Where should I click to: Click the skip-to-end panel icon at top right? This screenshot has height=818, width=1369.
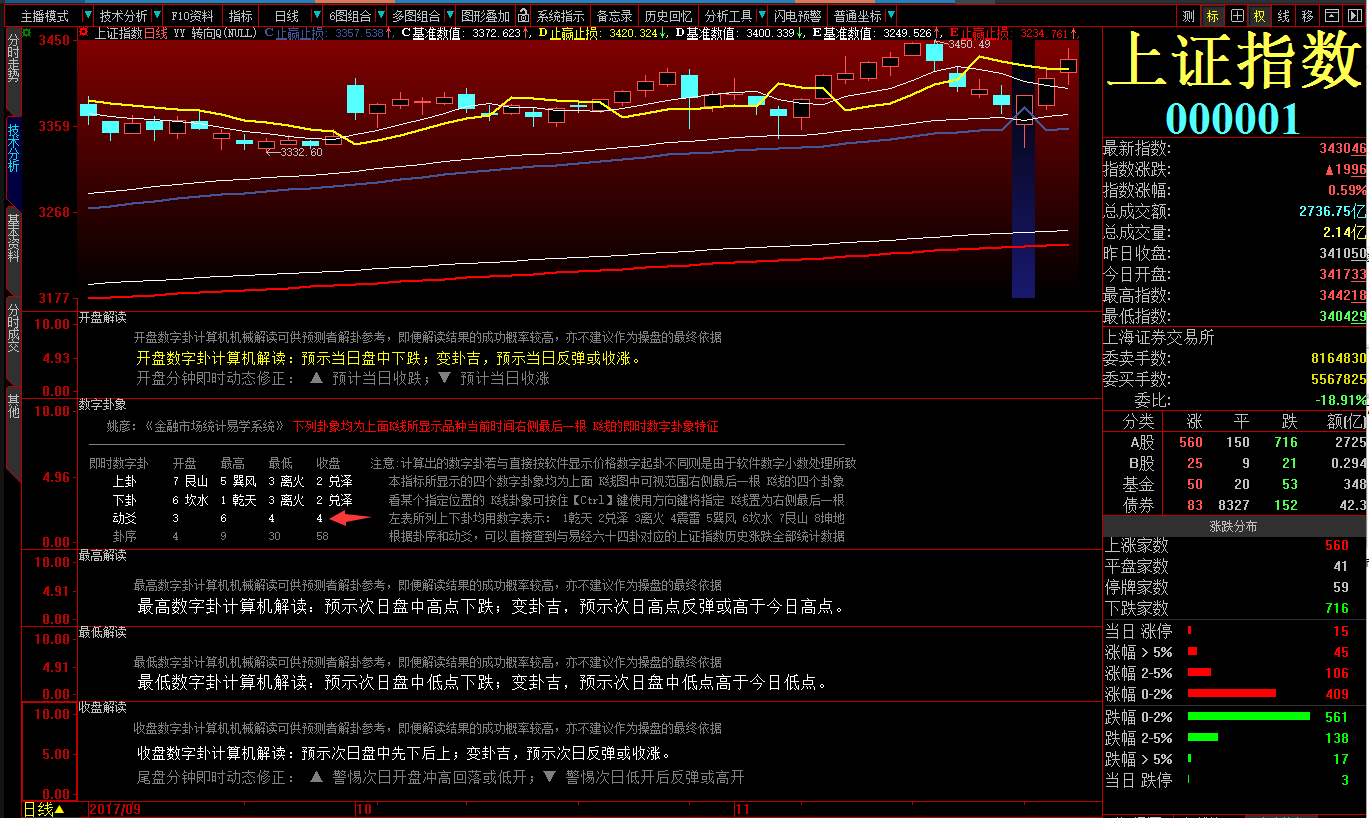[1355, 16]
